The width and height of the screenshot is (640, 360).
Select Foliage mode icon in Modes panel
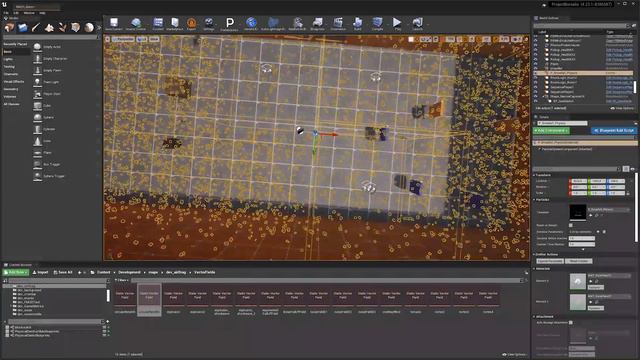click(x=62, y=27)
